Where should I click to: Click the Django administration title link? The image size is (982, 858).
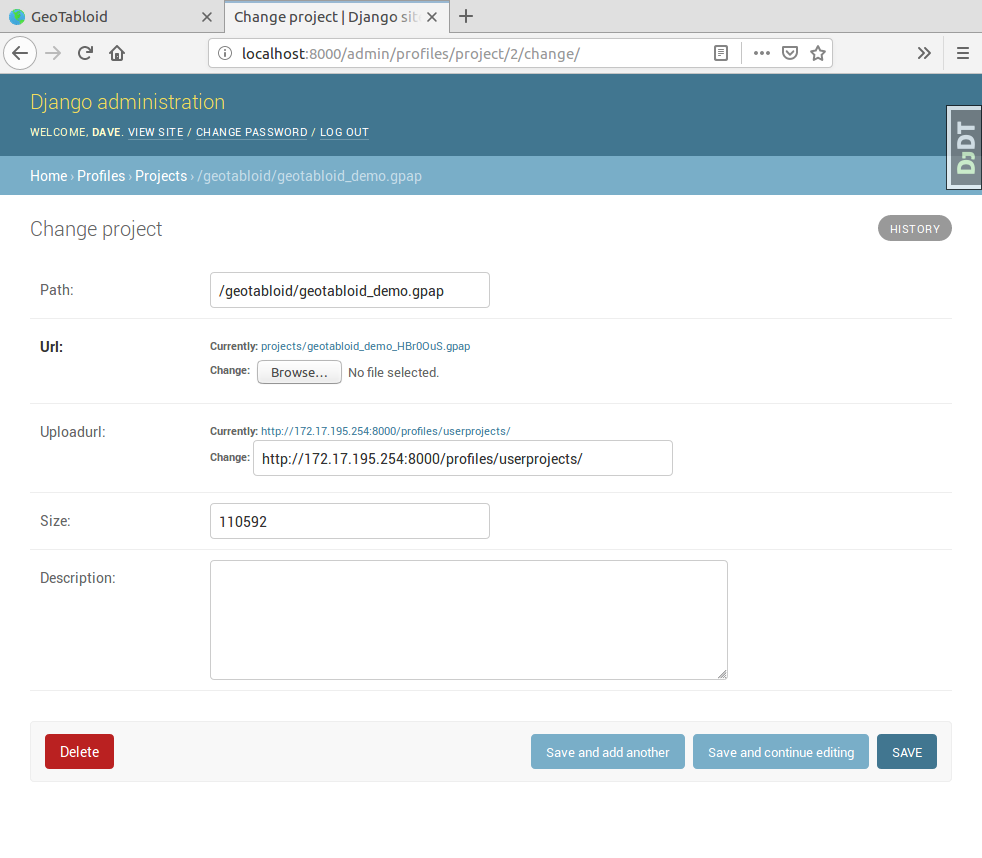click(x=127, y=102)
